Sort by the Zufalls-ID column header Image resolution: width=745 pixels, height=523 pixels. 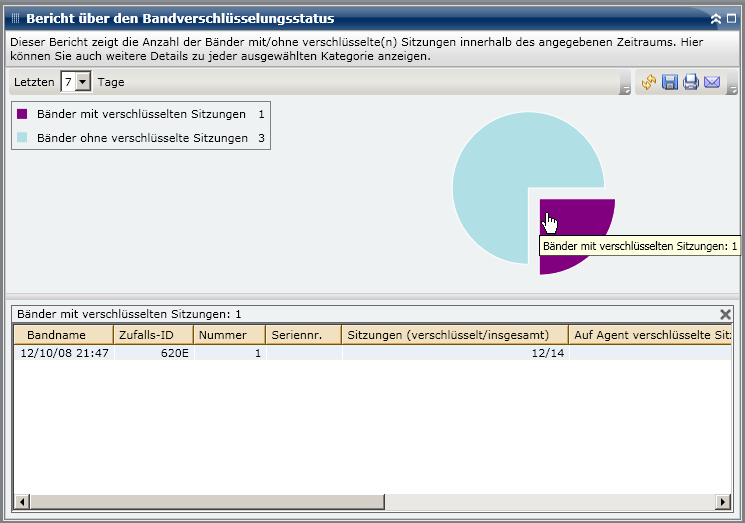click(153, 335)
